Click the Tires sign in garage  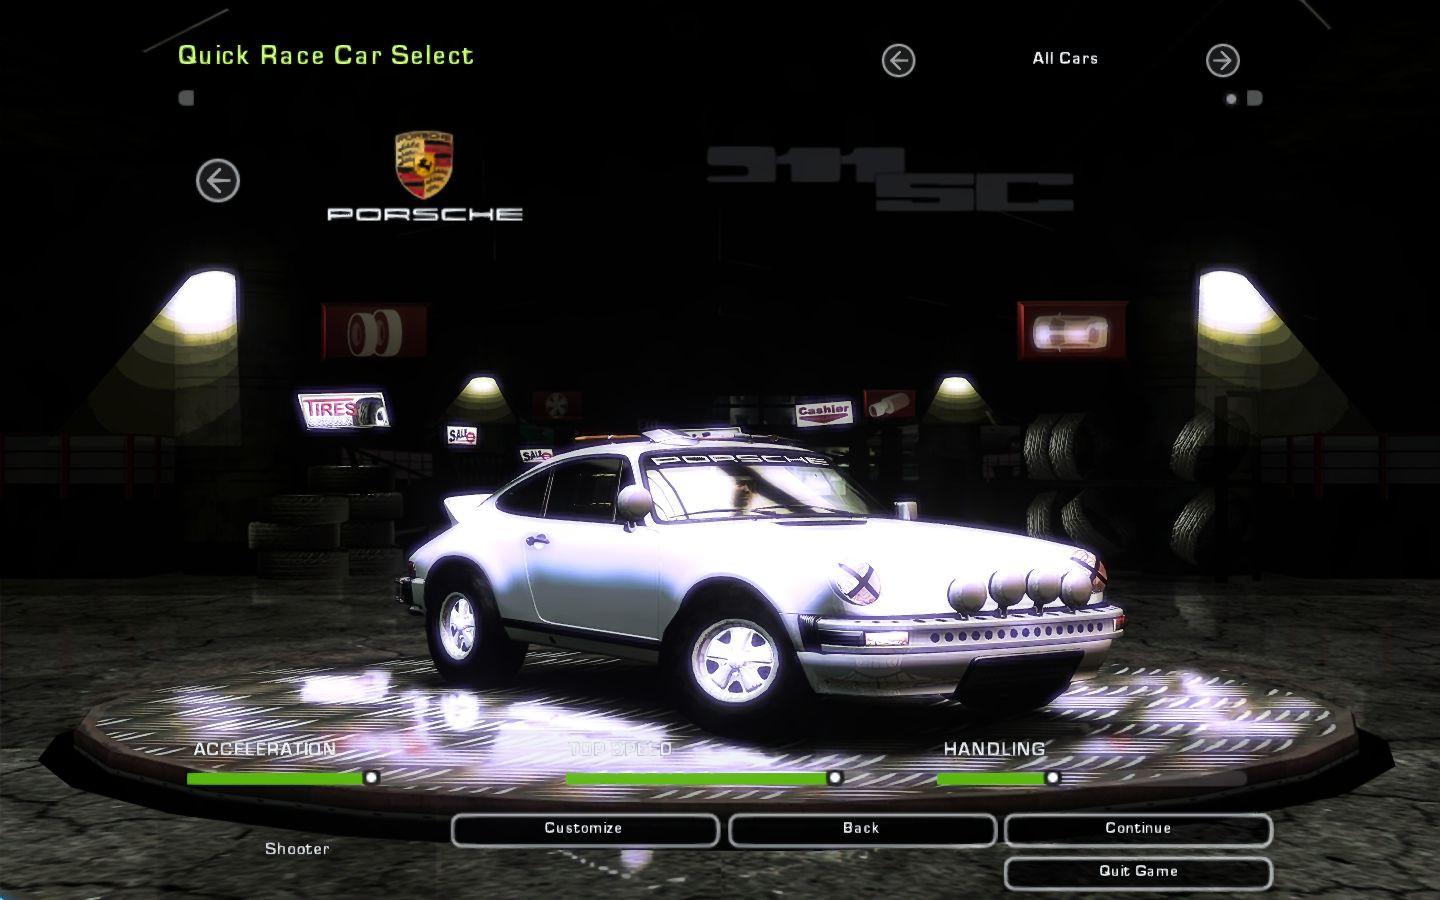pos(344,409)
